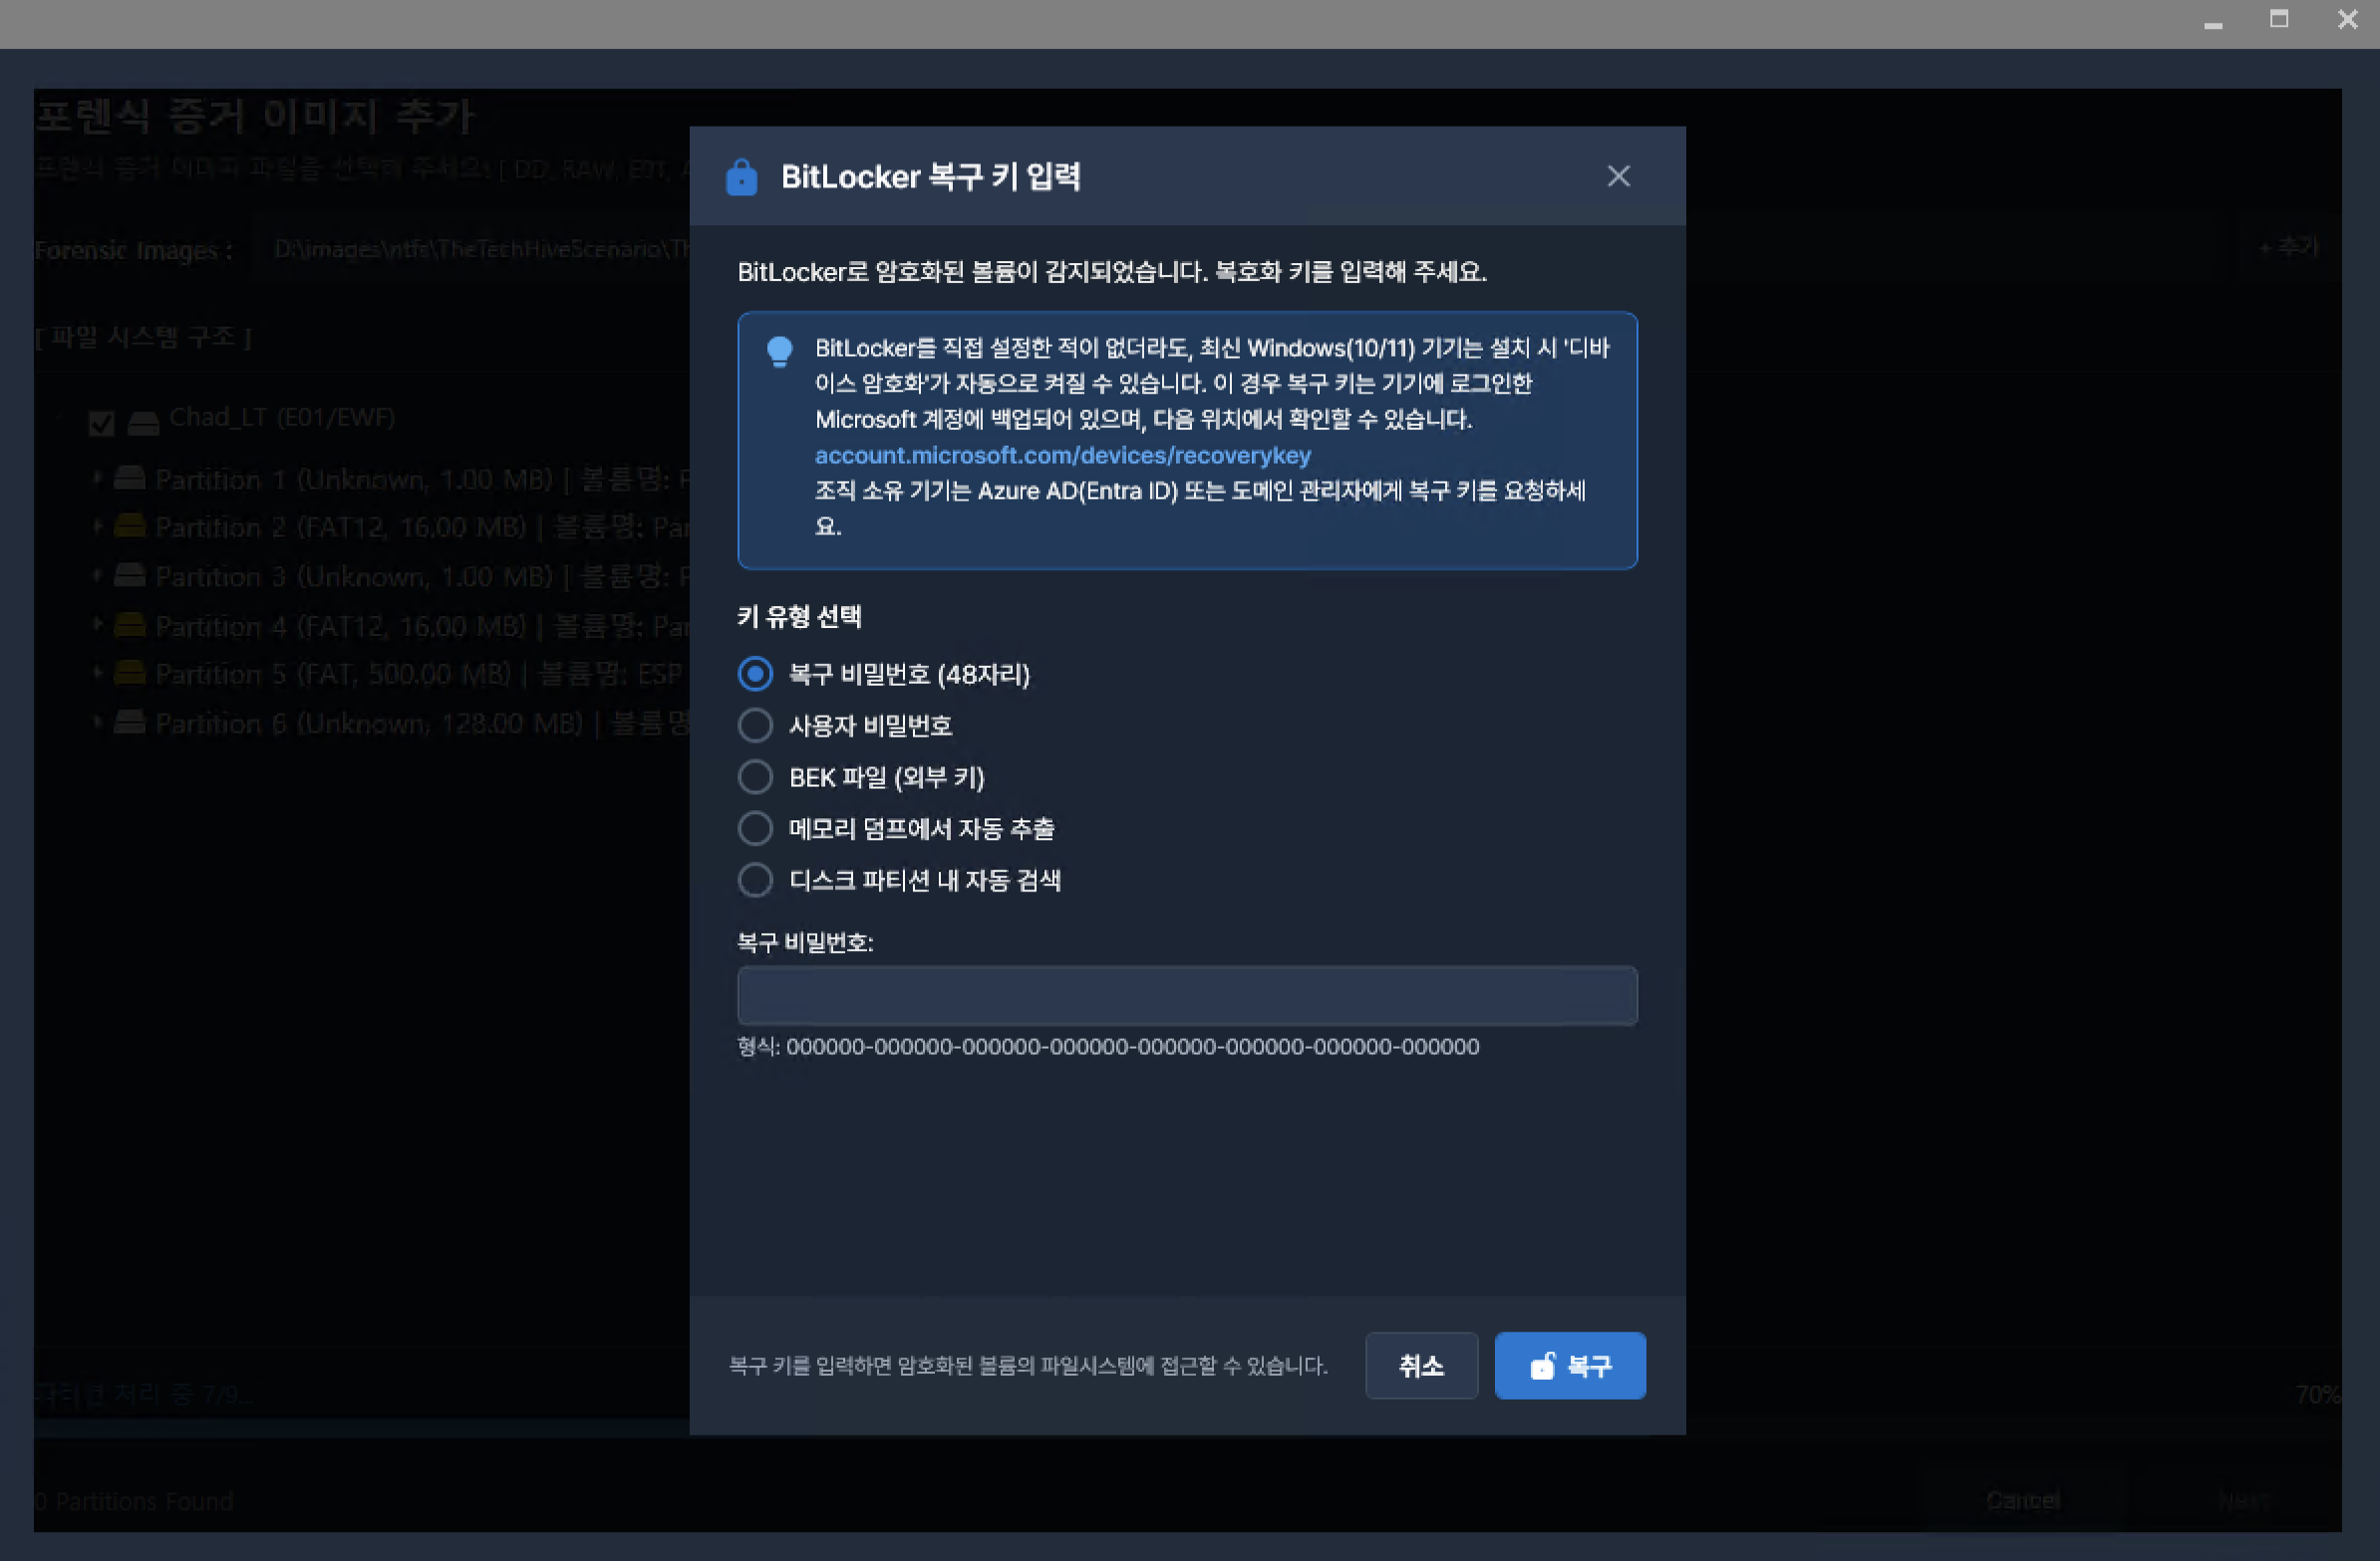Click the Partition 6 drive icon
This screenshot has height=1561, width=2380.
[129, 721]
